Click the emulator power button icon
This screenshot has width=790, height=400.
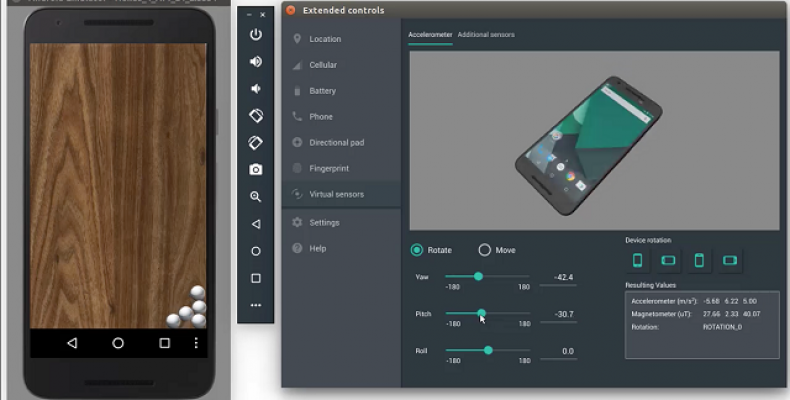[256, 34]
